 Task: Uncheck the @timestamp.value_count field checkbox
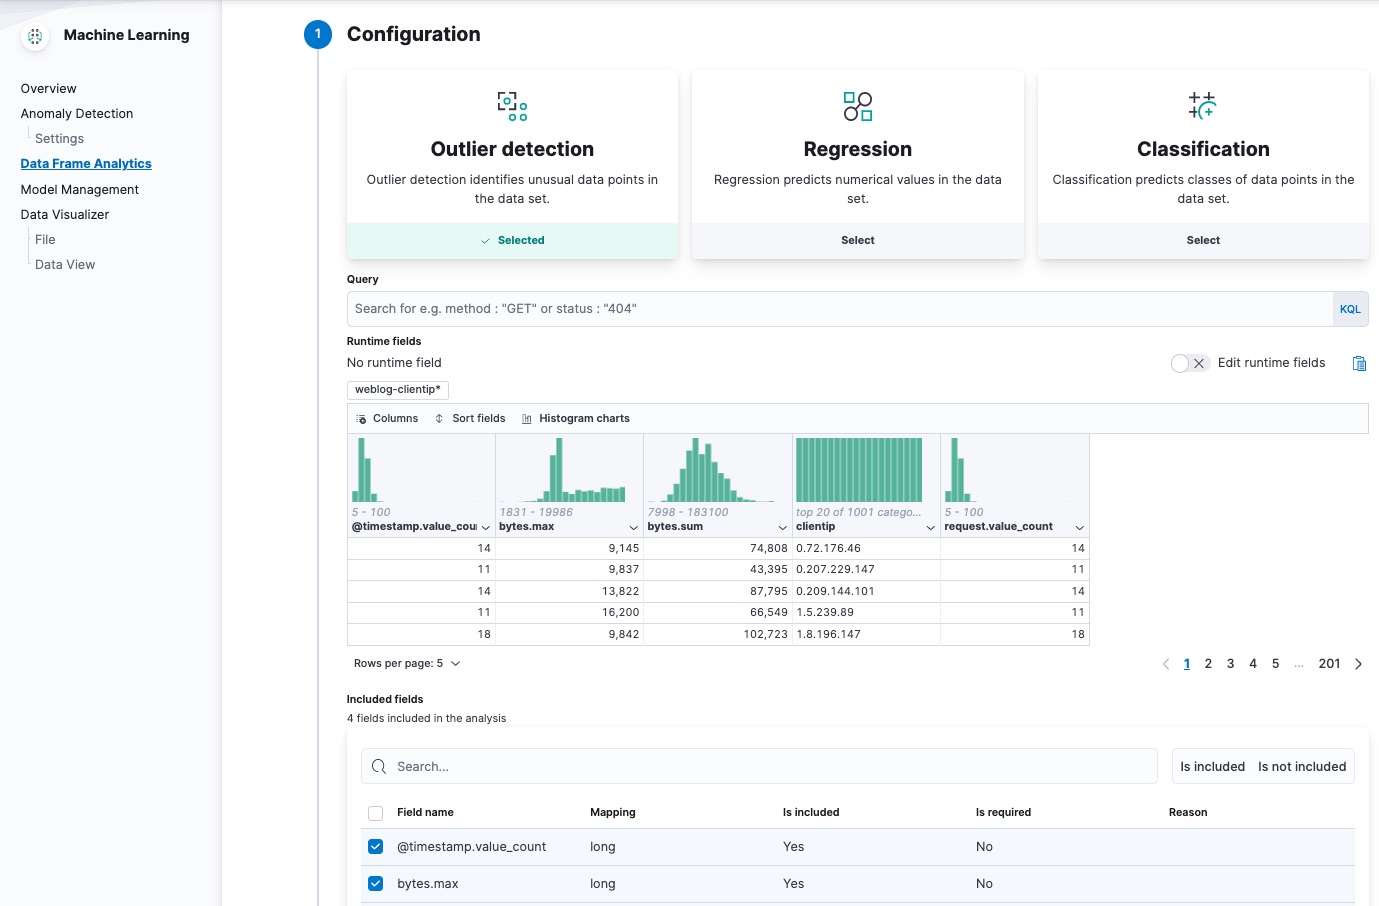tap(375, 846)
